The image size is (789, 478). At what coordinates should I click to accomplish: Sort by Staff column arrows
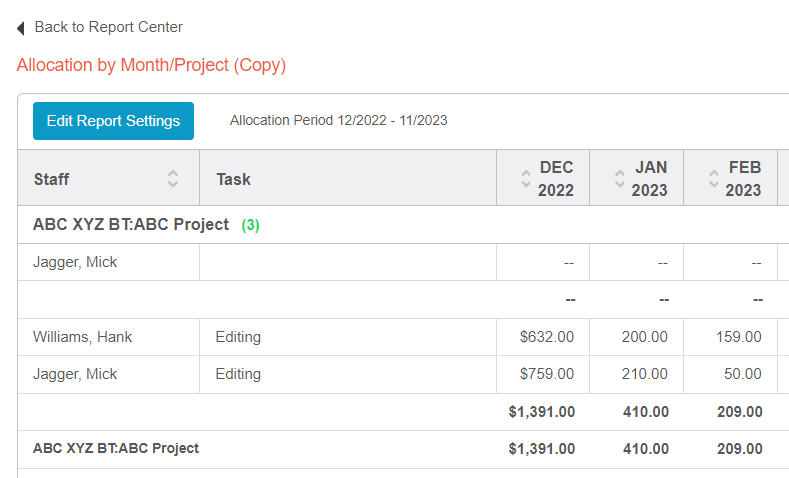[173, 179]
